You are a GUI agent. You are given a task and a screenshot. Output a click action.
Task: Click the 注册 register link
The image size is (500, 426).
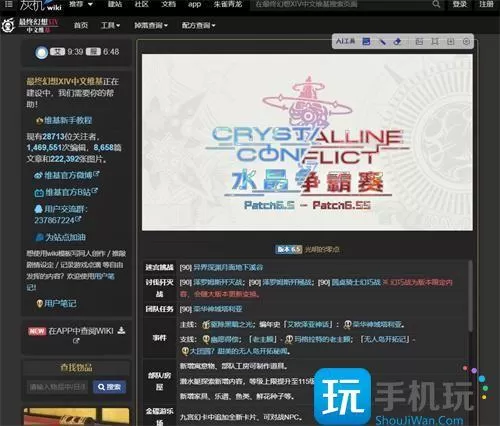(x=486, y=4)
